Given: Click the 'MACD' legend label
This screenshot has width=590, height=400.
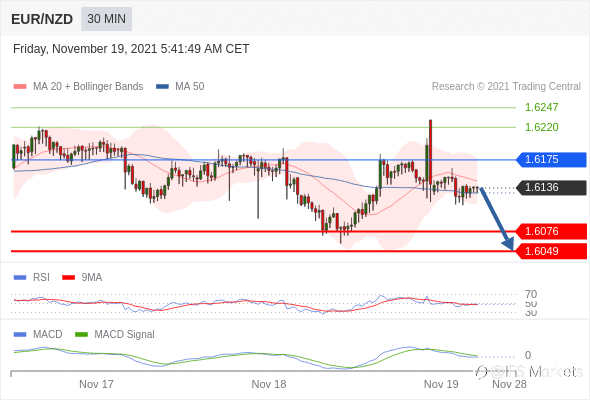Looking at the screenshot, I should point(48,335).
